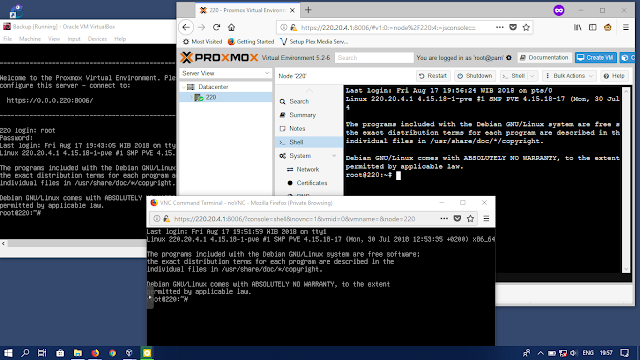Screen dimensions: 640x360
Task: Go back in the Proxmox Firefox window
Action: pyautogui.click(x=186, y=27)
